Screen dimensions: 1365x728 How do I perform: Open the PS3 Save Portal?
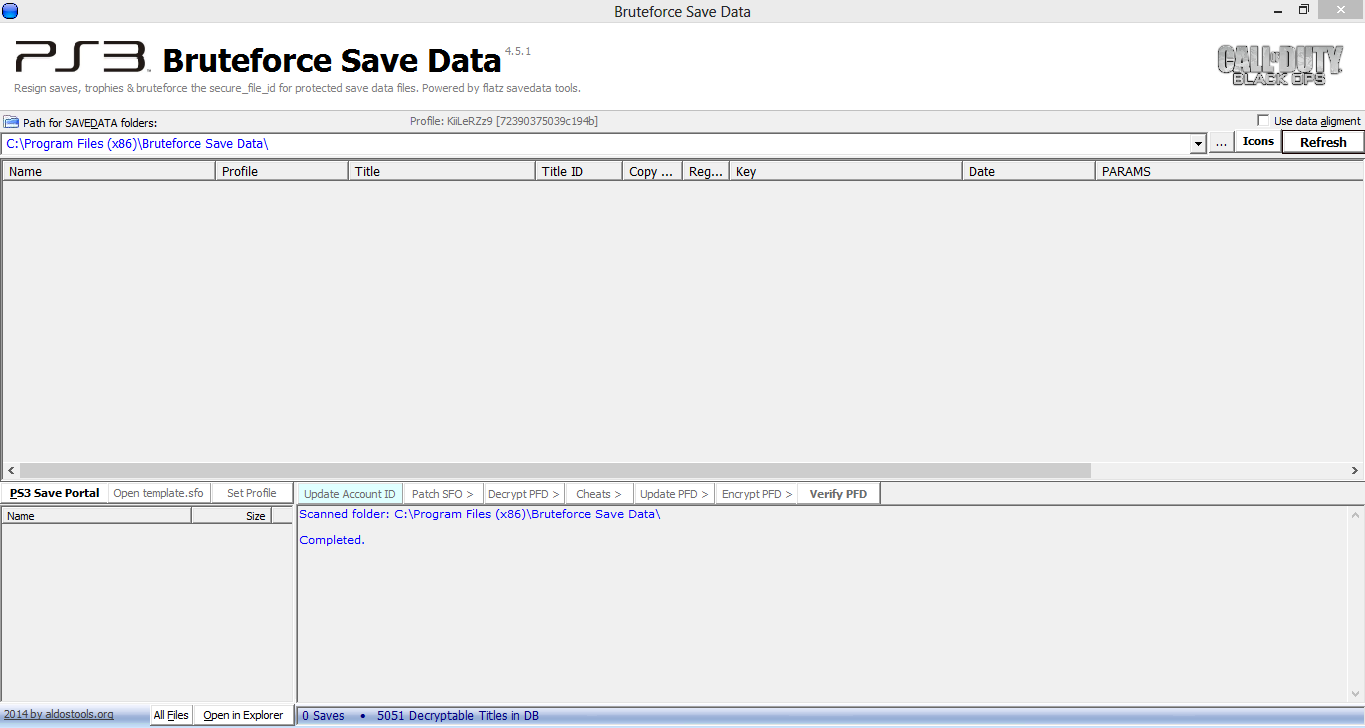54,493
